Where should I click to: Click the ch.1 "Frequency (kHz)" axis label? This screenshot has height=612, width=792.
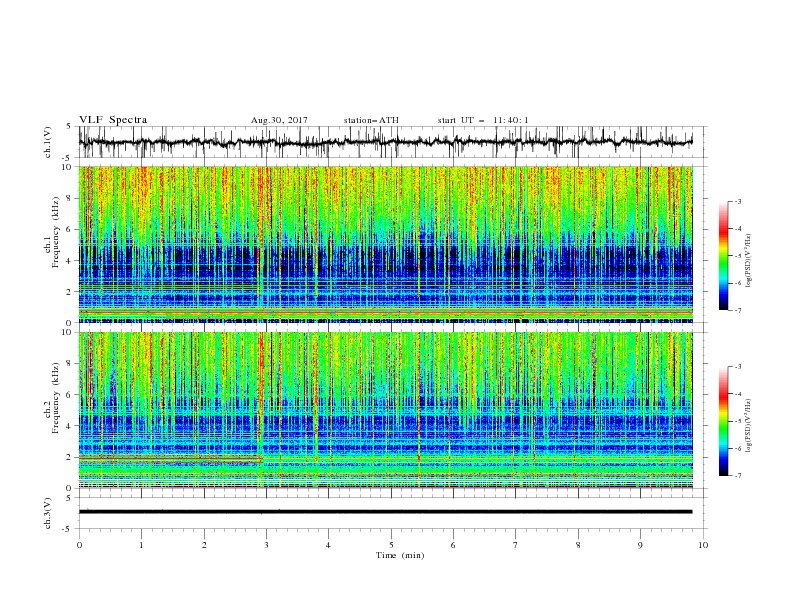click(x=55, y=232)
